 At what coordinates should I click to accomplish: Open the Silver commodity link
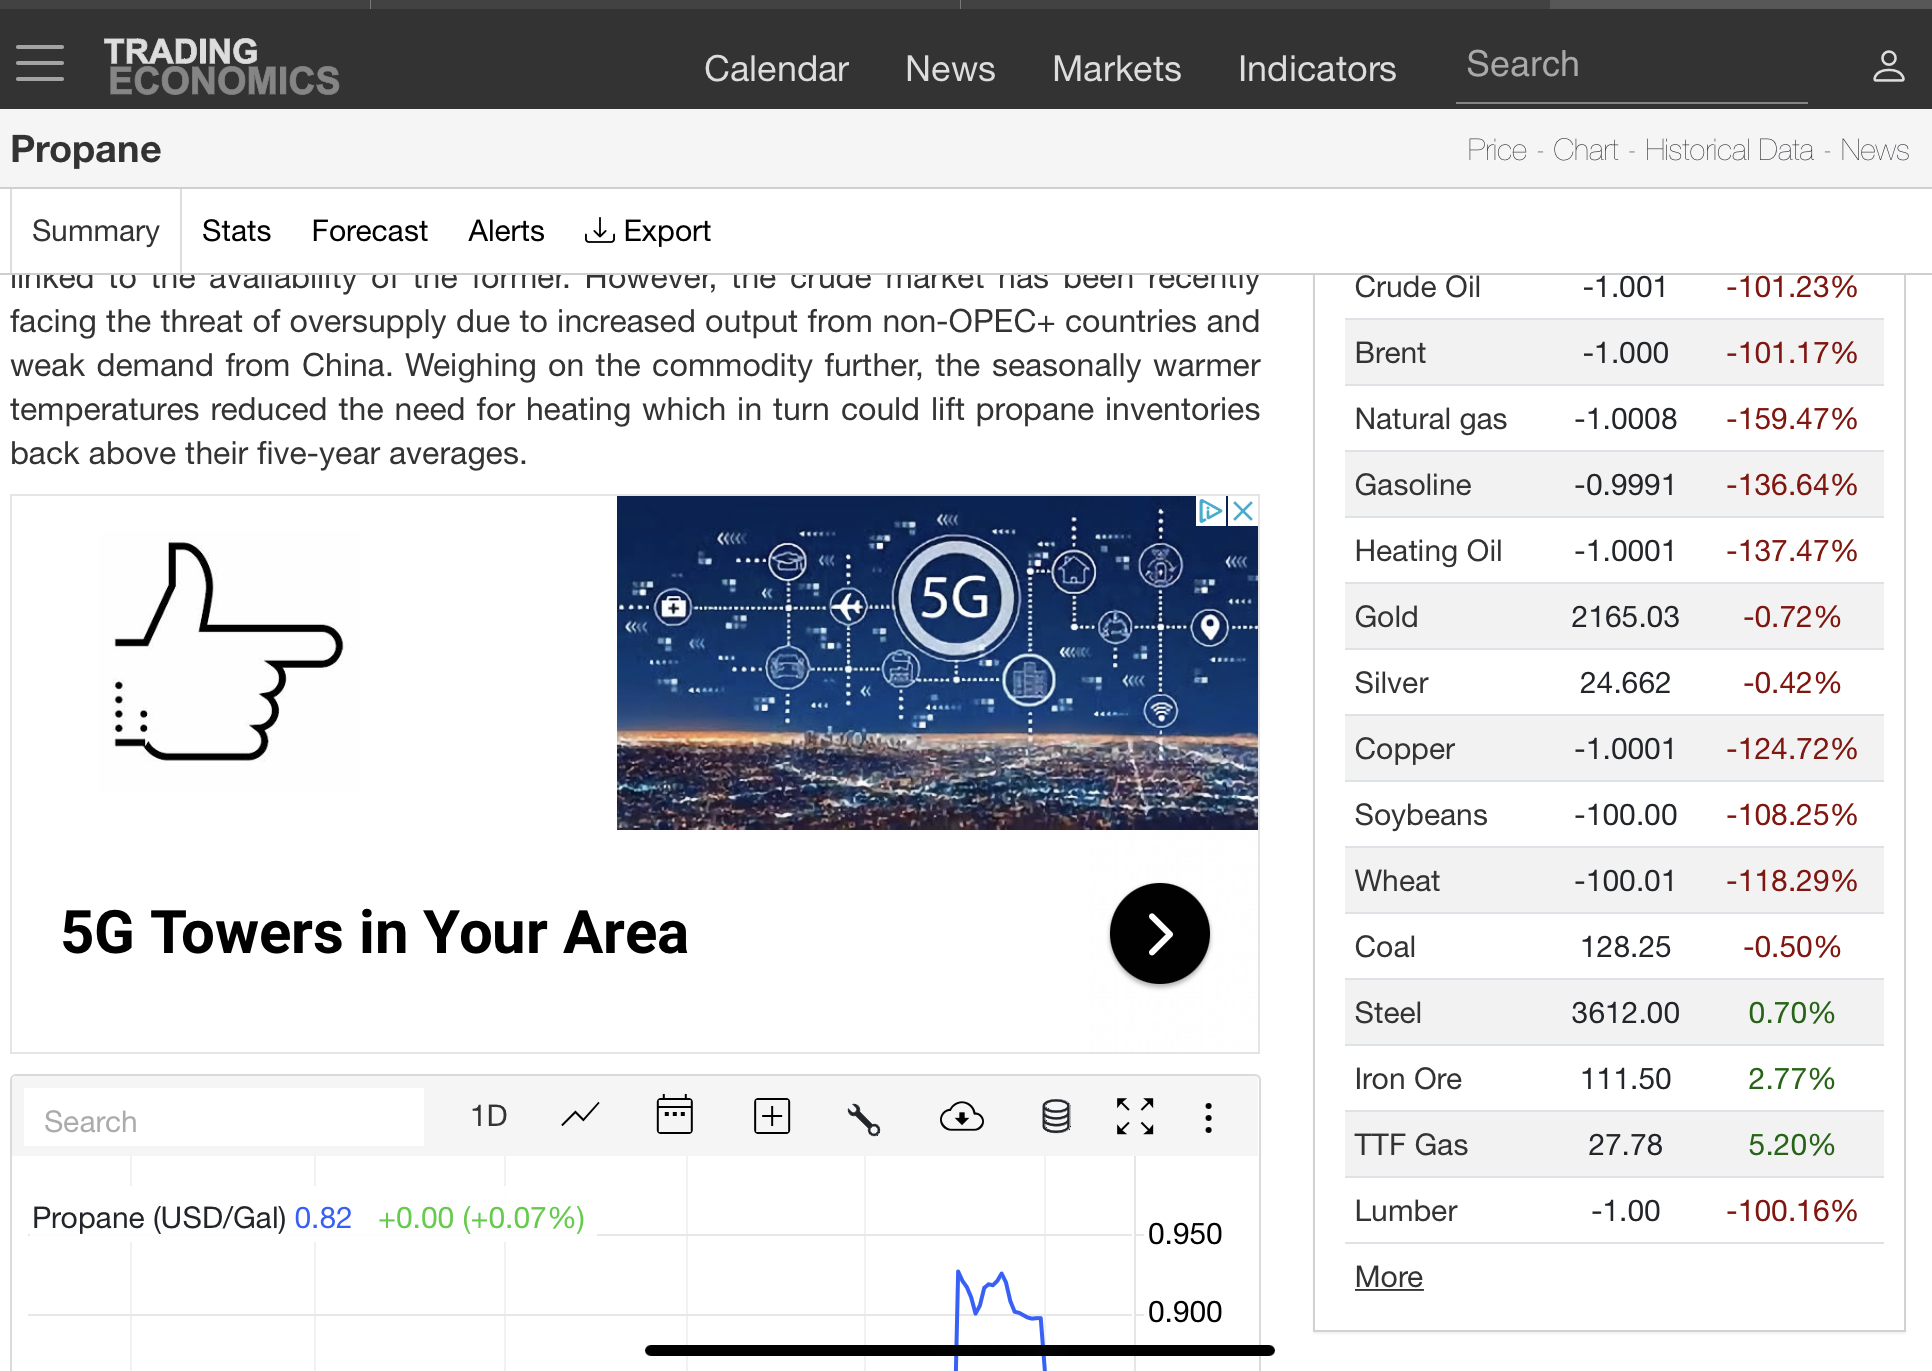pos(1391,683)
